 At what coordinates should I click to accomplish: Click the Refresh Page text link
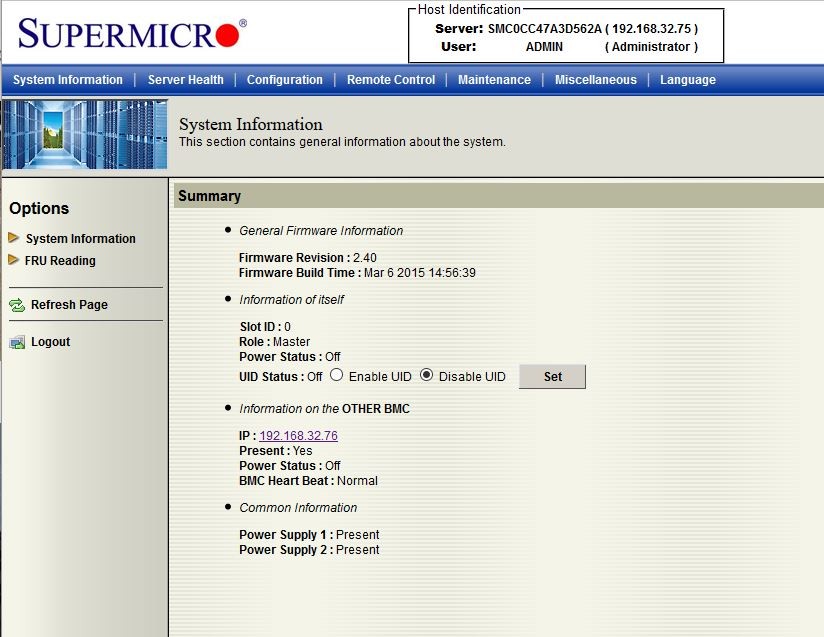click(x=69, y=305)
